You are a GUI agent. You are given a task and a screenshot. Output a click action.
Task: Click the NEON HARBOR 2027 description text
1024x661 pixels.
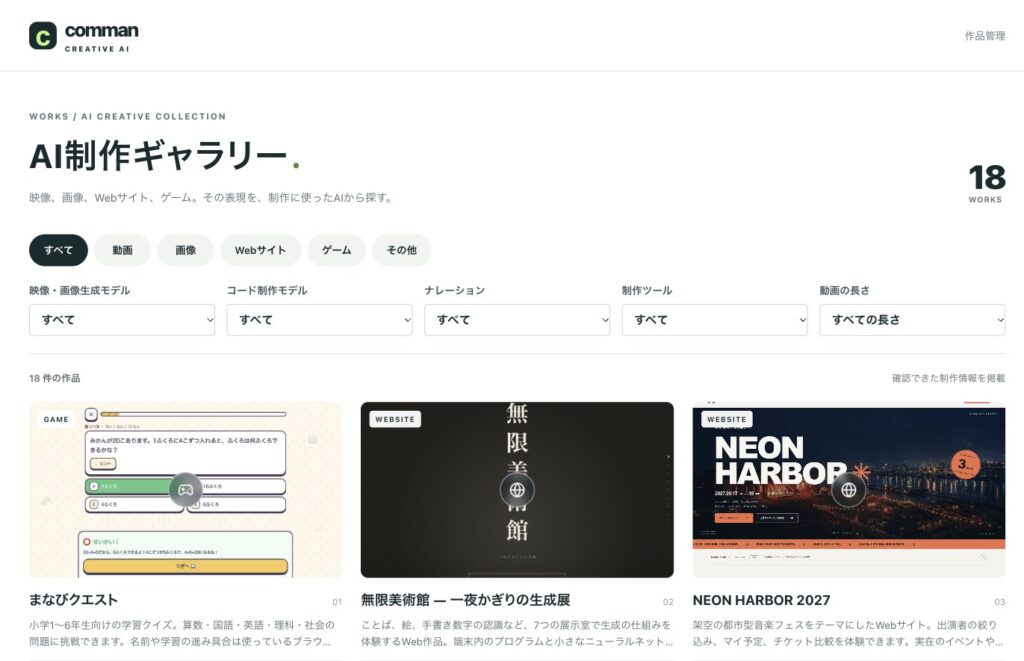(848, 633)
